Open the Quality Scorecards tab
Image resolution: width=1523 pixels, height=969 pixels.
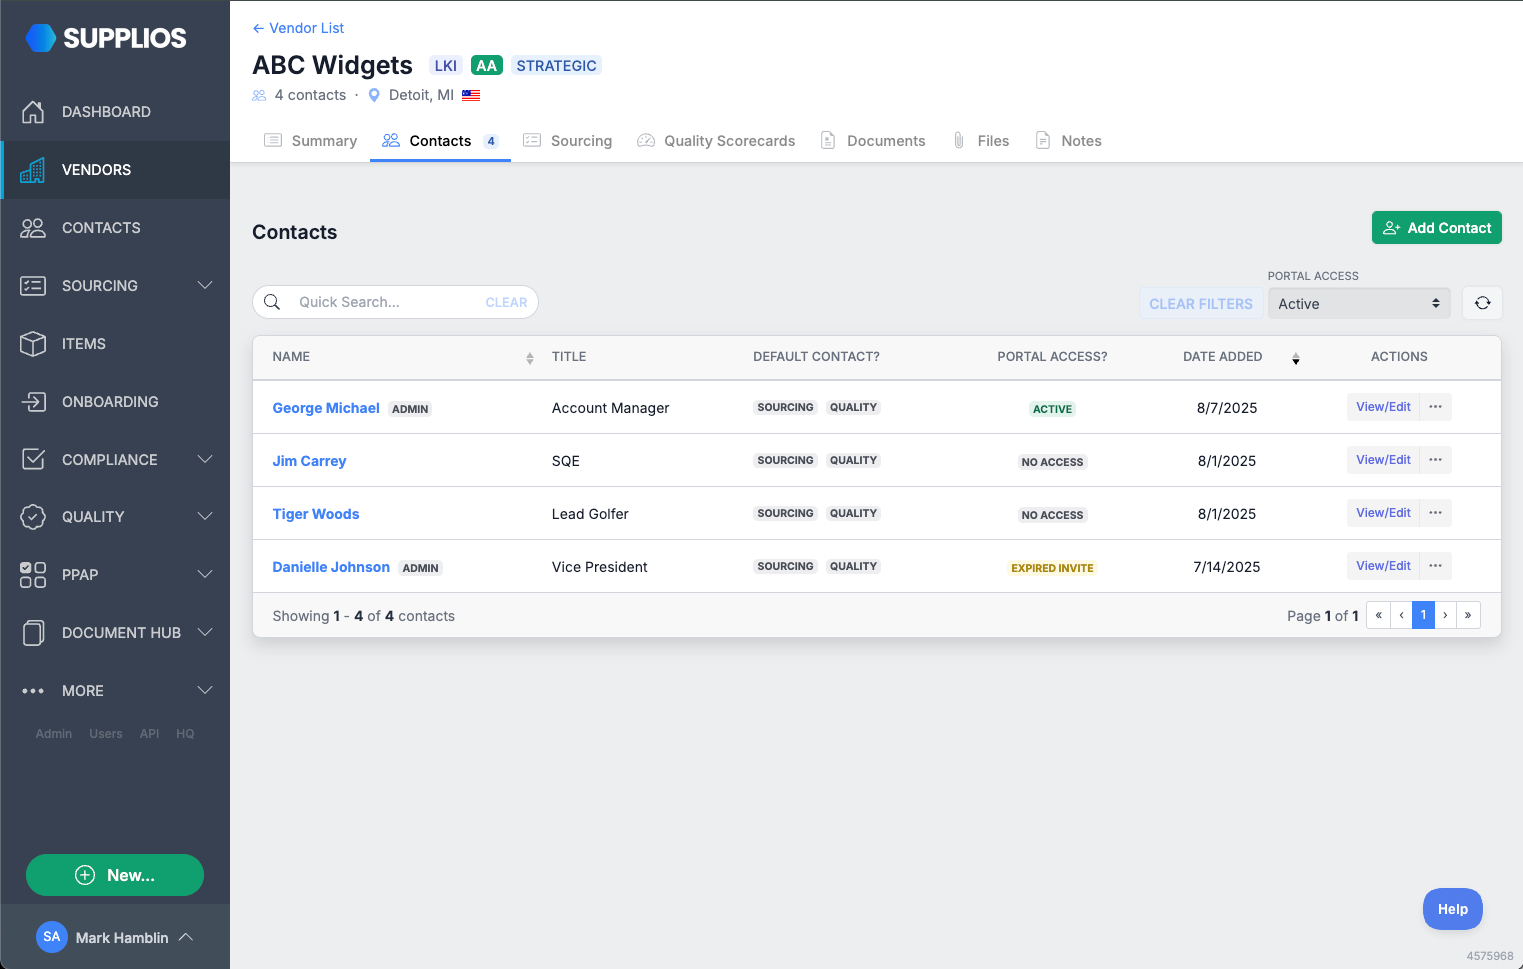pyautogui.click(x=716, y=141)
